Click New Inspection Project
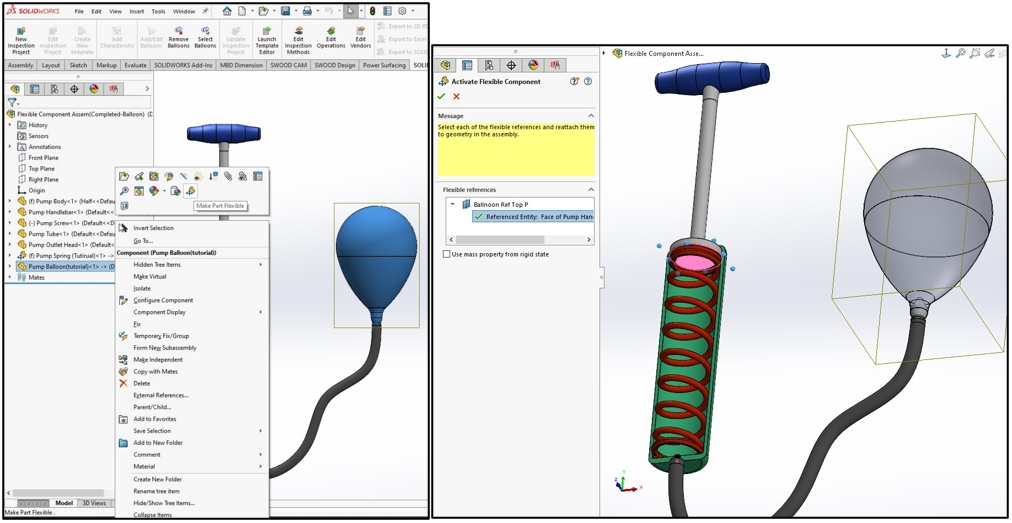The width and height of the screenshot is (1012, 523). click(x=21, y=40)
